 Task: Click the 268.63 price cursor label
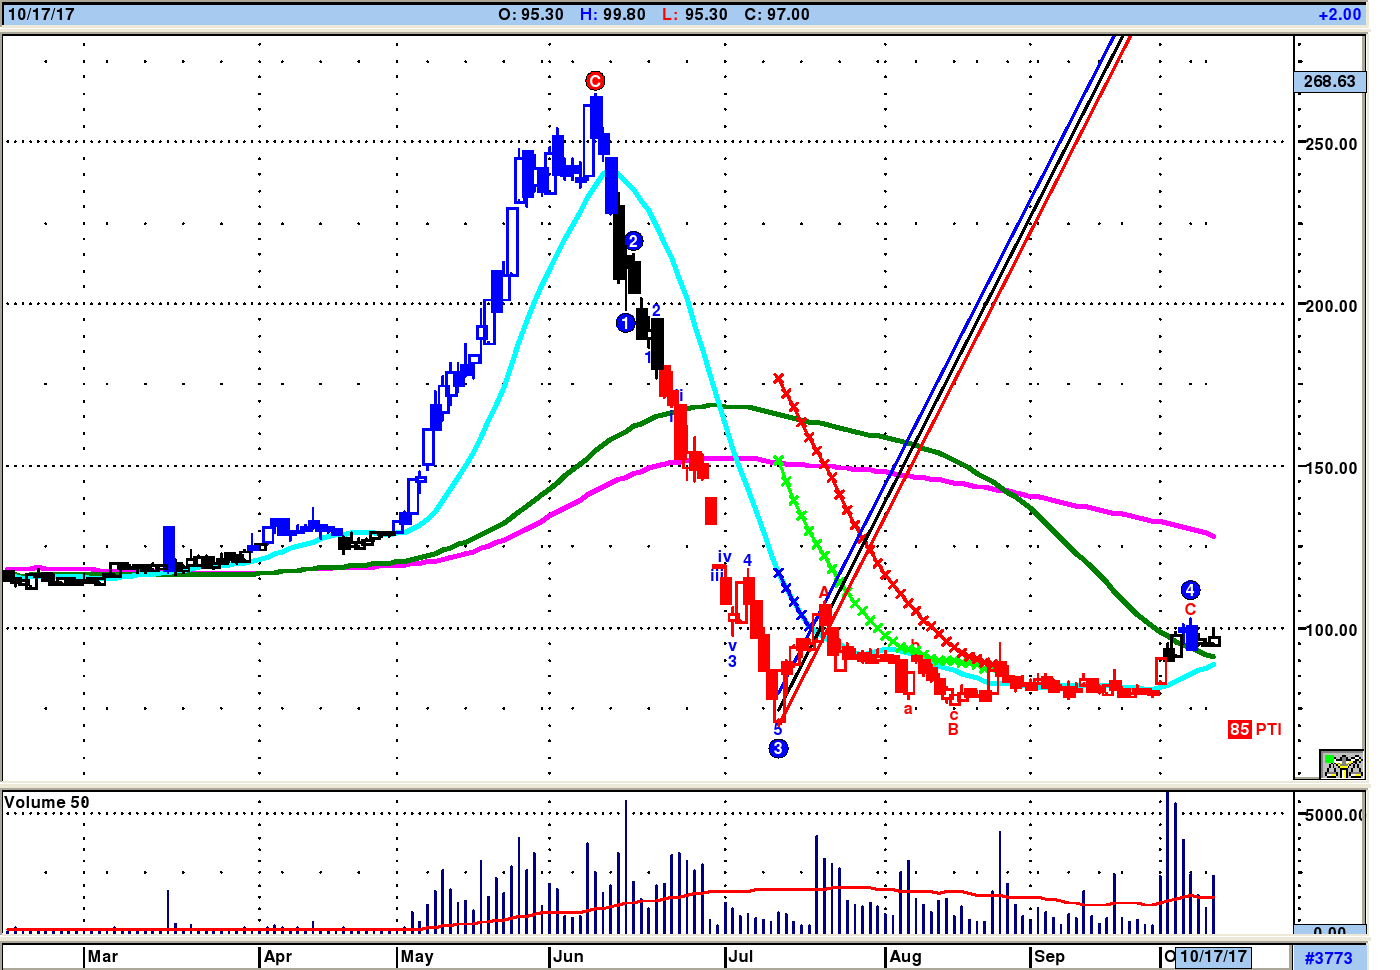click(1329, 81)
